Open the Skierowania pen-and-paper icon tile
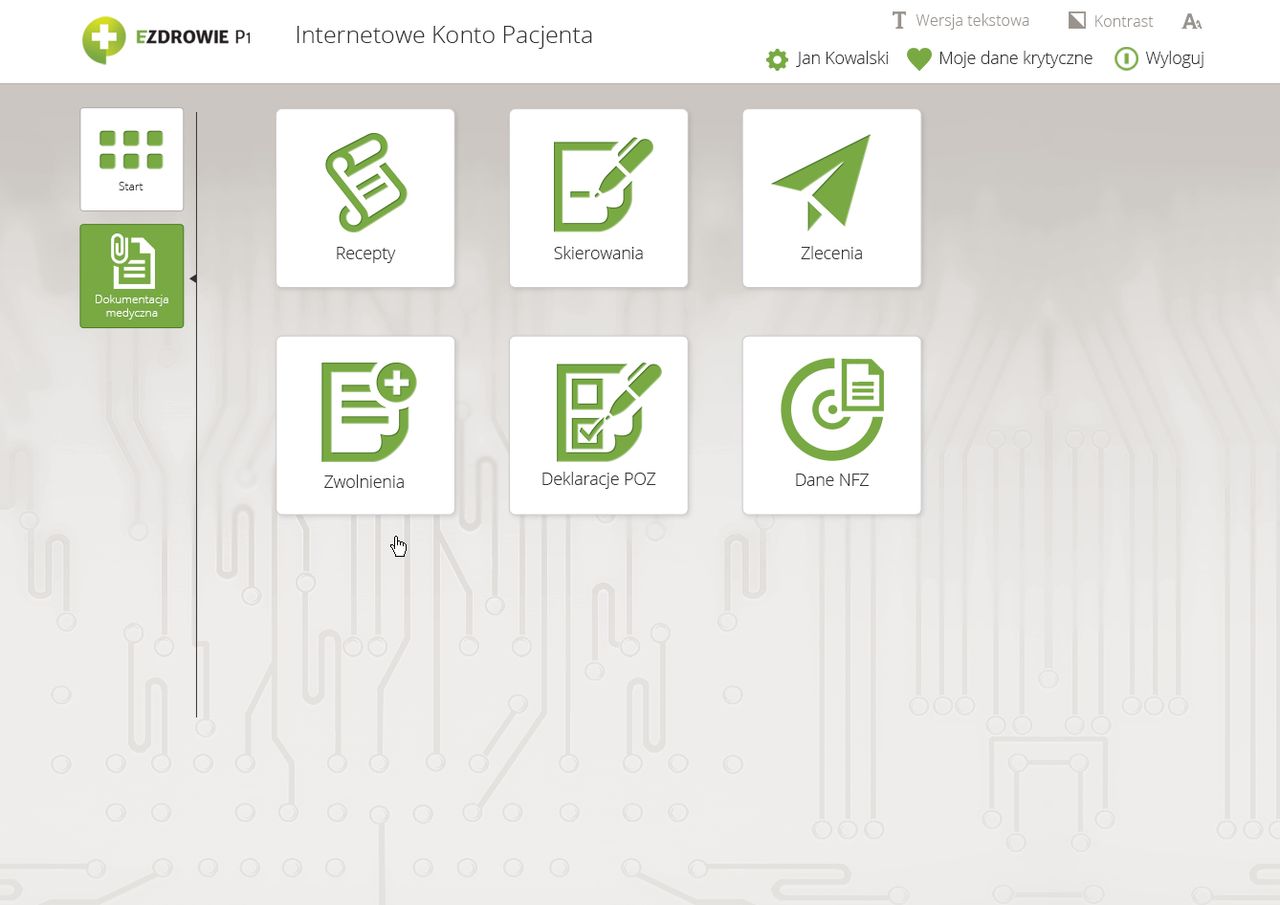 pos(598,198)
